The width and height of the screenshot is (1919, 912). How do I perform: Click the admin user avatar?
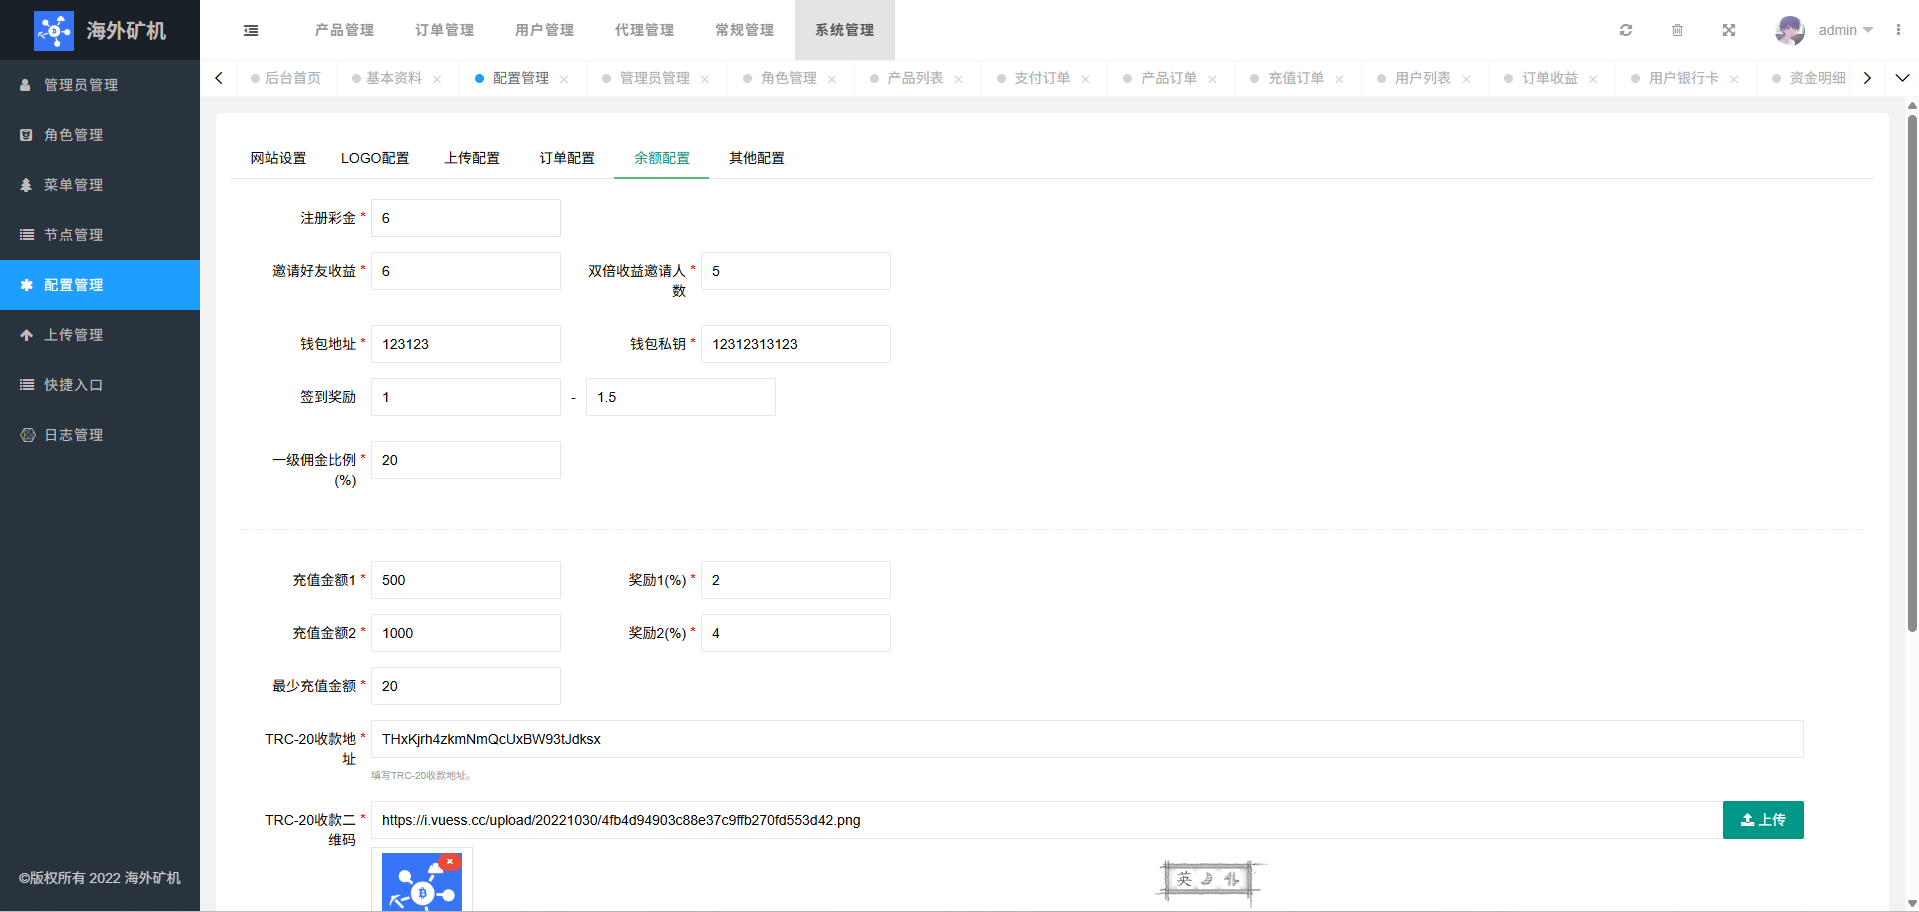click(x=1789, y=30)
